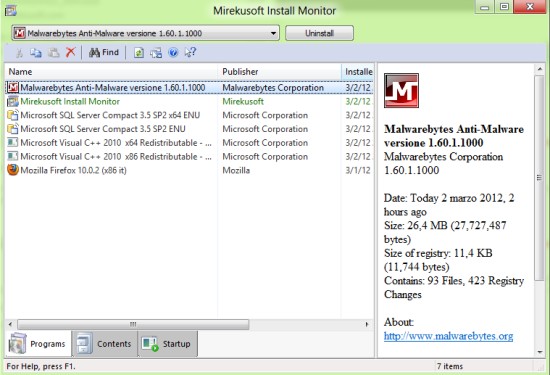The image size is (550, 375).
Task: Select Malwarebytes Anti-Malware versione 1.60.1.1000 row
Action: pos(189,87)
